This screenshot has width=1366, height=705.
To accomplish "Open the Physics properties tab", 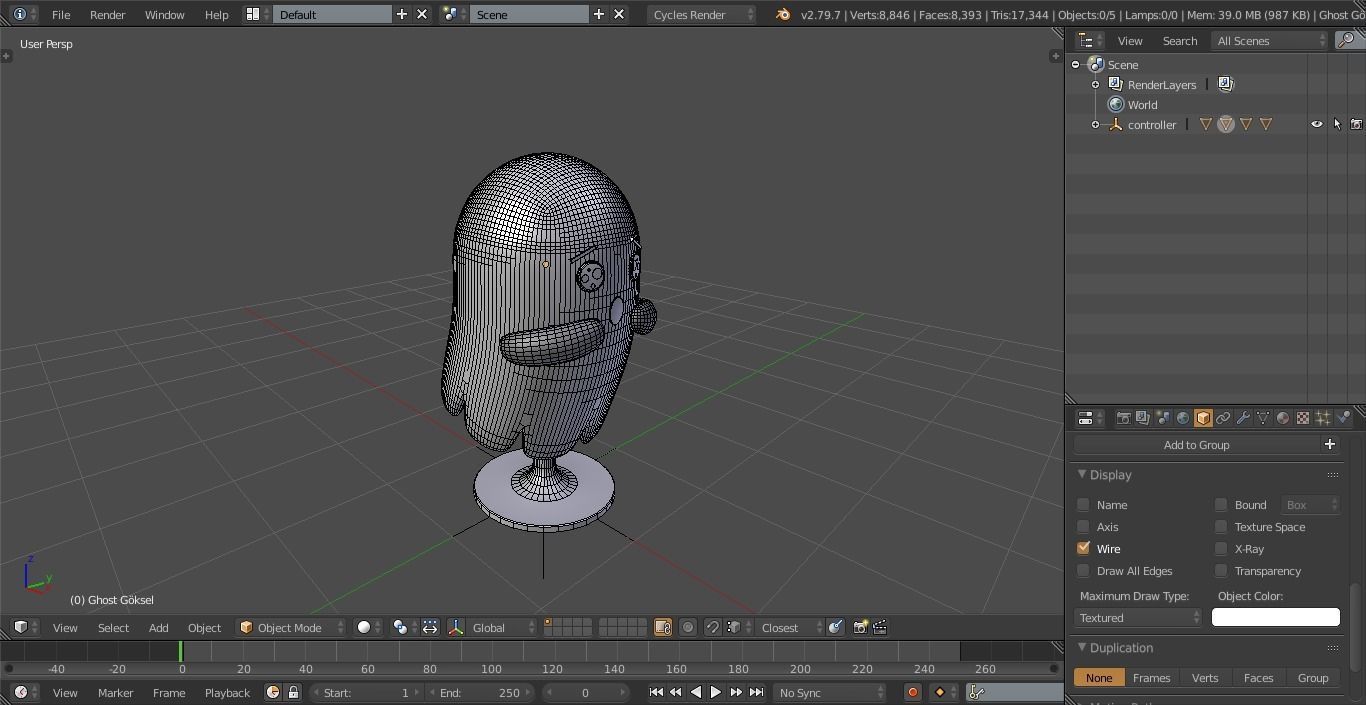I will pos(1343,418).
